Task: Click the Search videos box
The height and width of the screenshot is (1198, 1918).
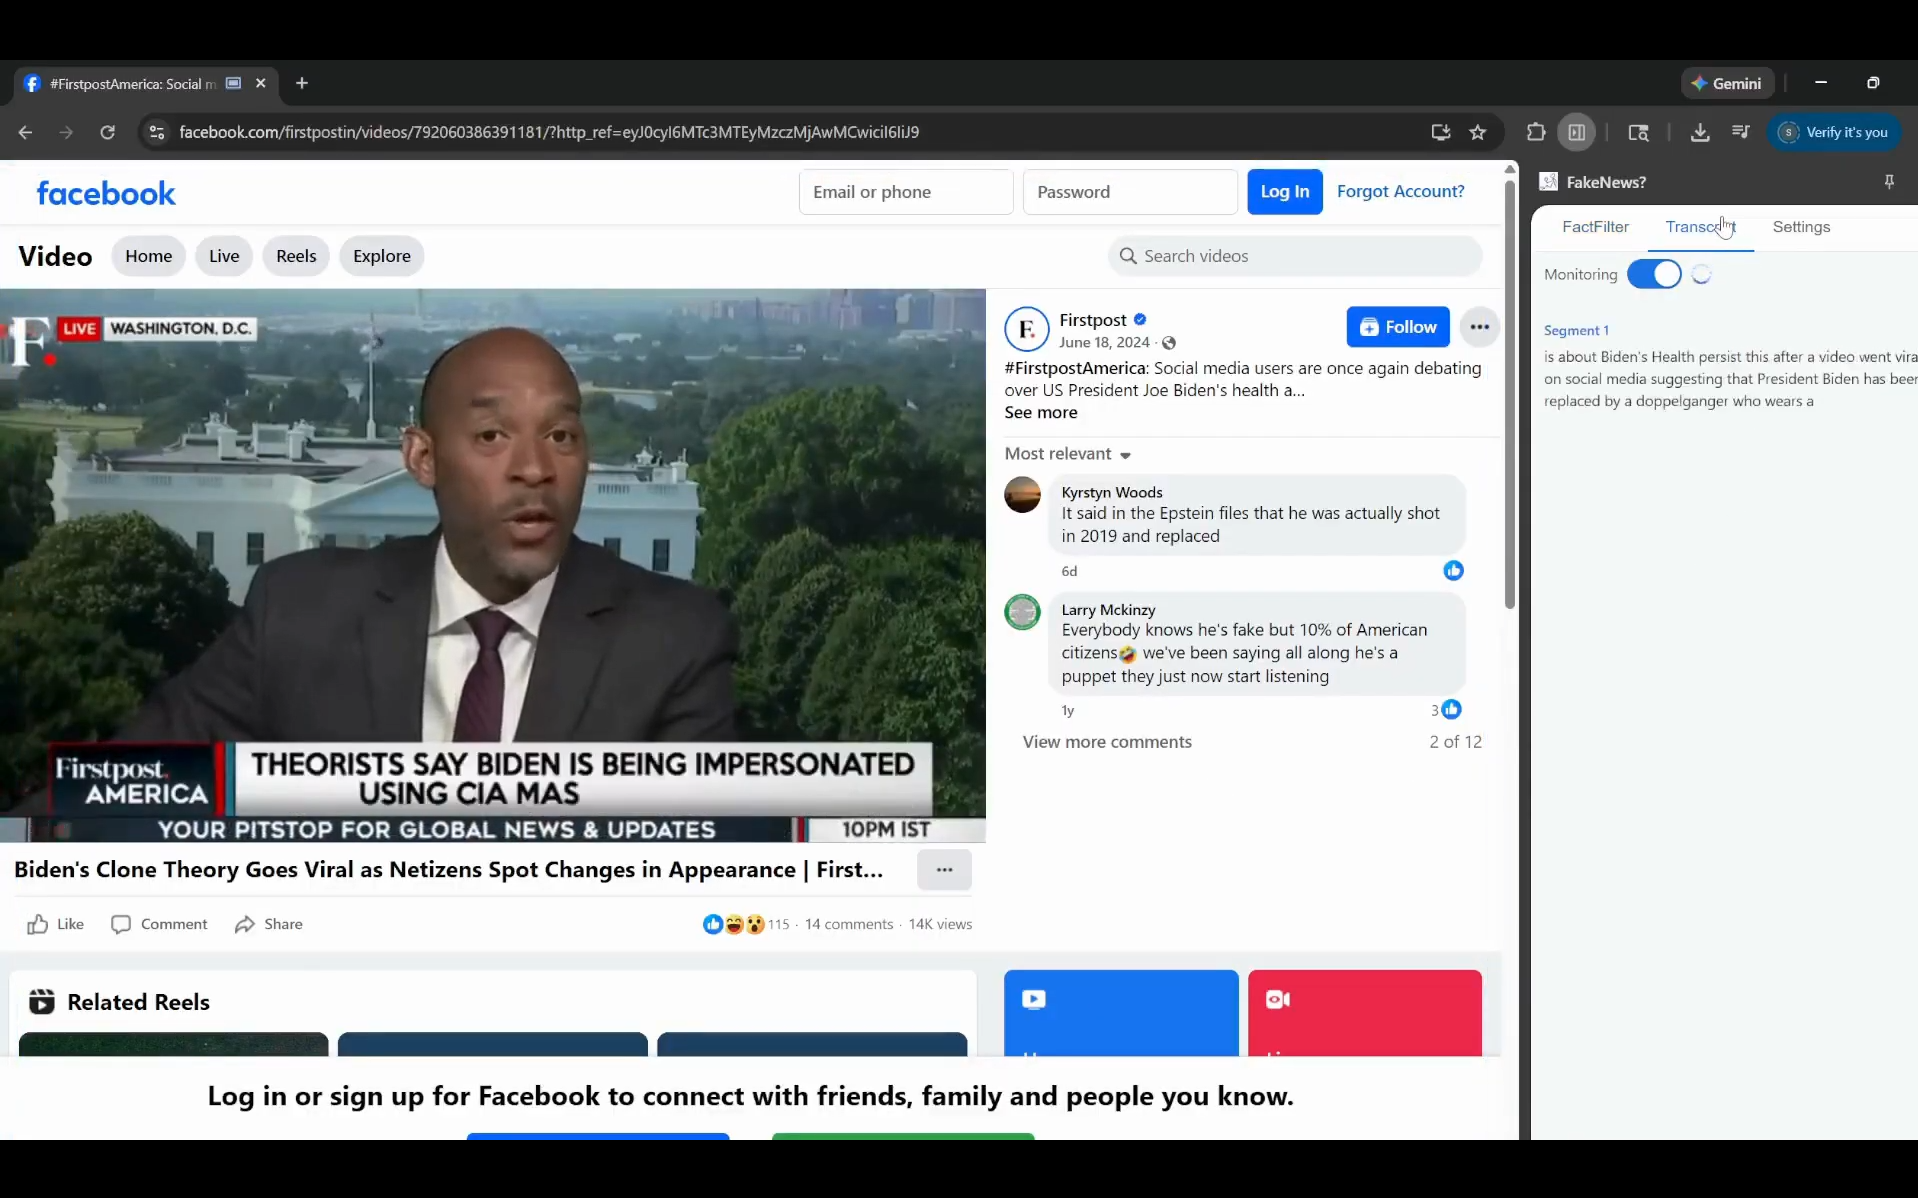Action: pyautogui.click(x=1295, y=256)
